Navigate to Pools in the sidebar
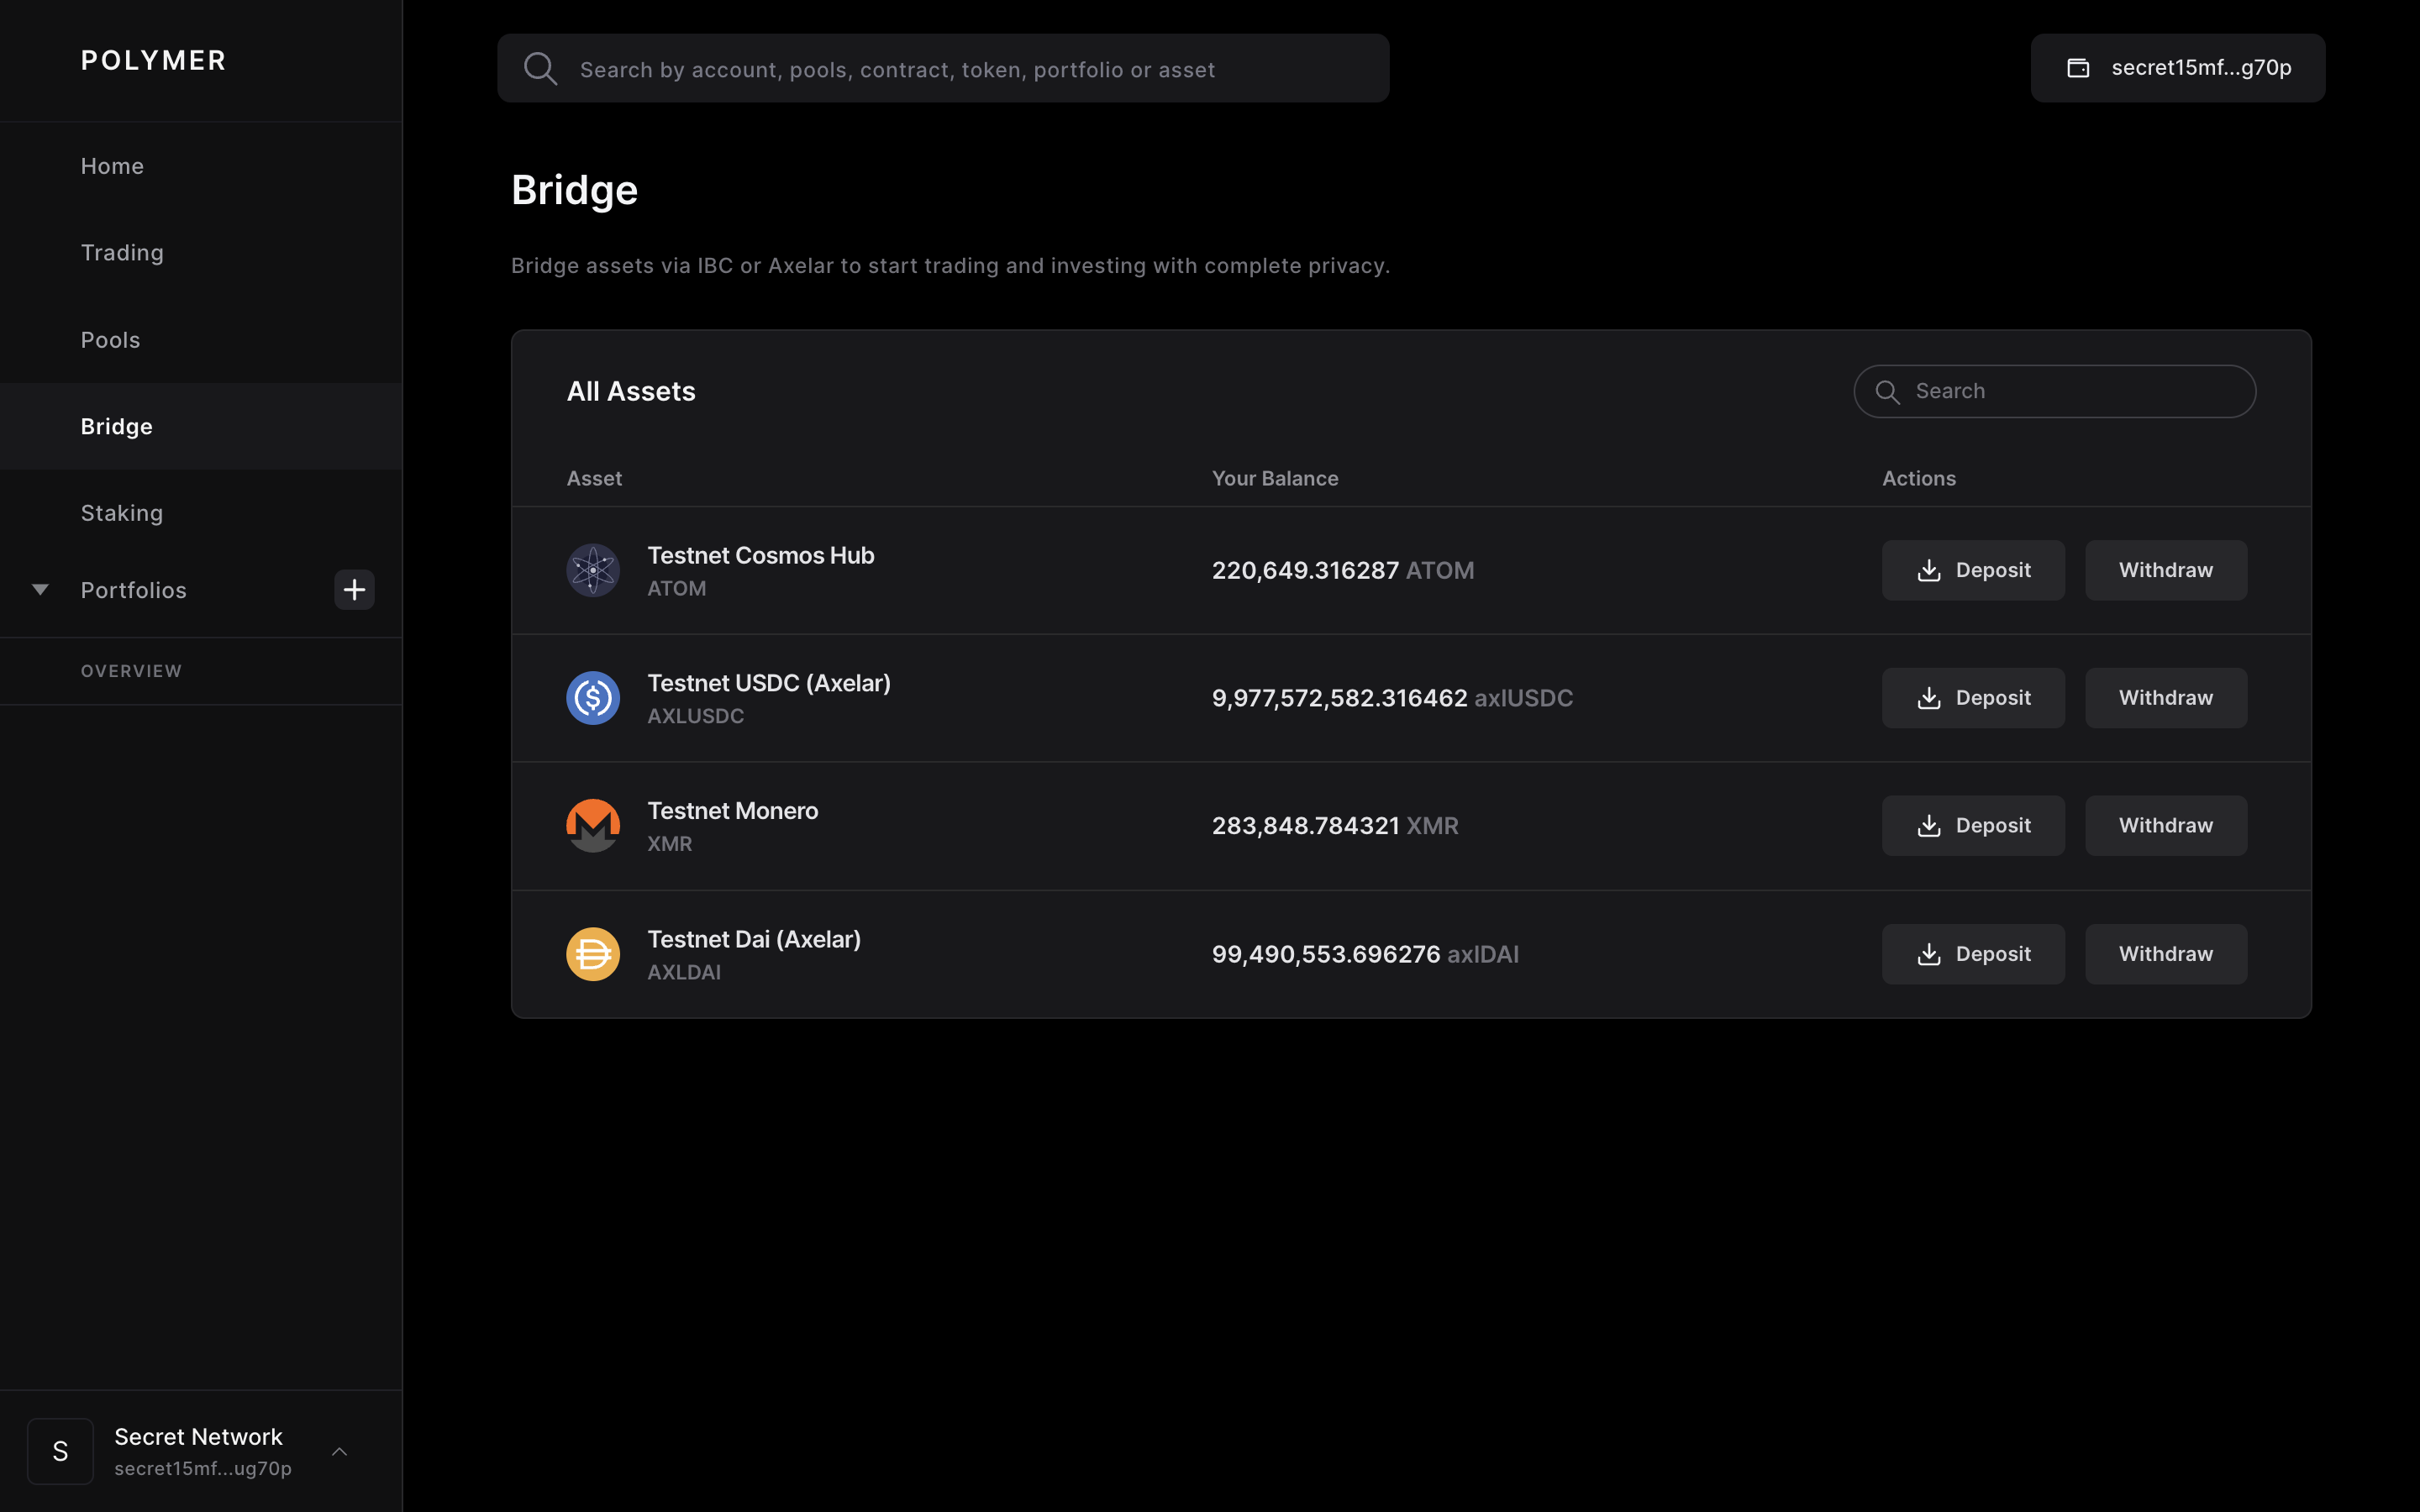 pyautogui.click(x=110, y=340)
